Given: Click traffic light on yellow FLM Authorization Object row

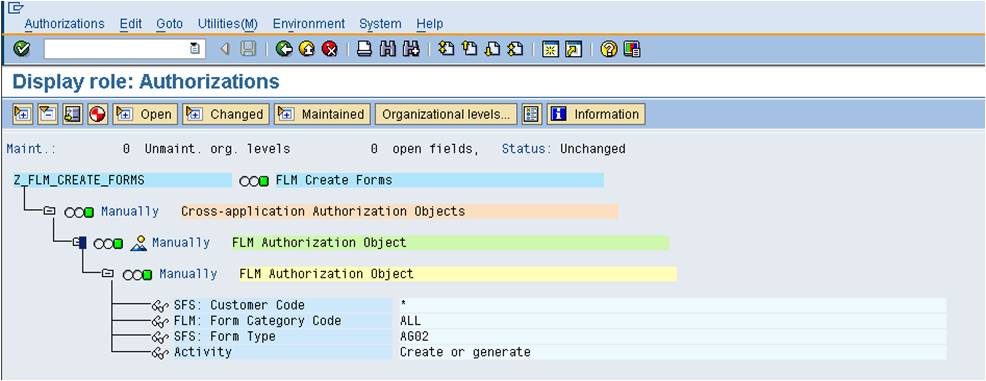Looking at the screenshot, I should [137, 275].
